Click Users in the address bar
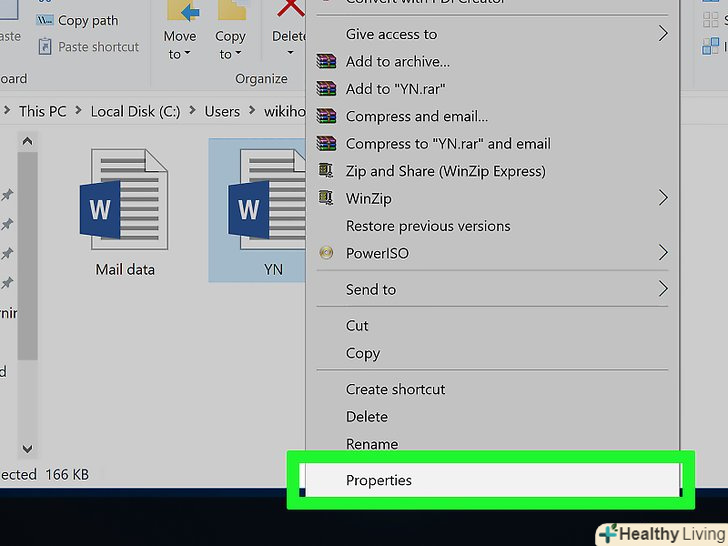 point(222,111)
